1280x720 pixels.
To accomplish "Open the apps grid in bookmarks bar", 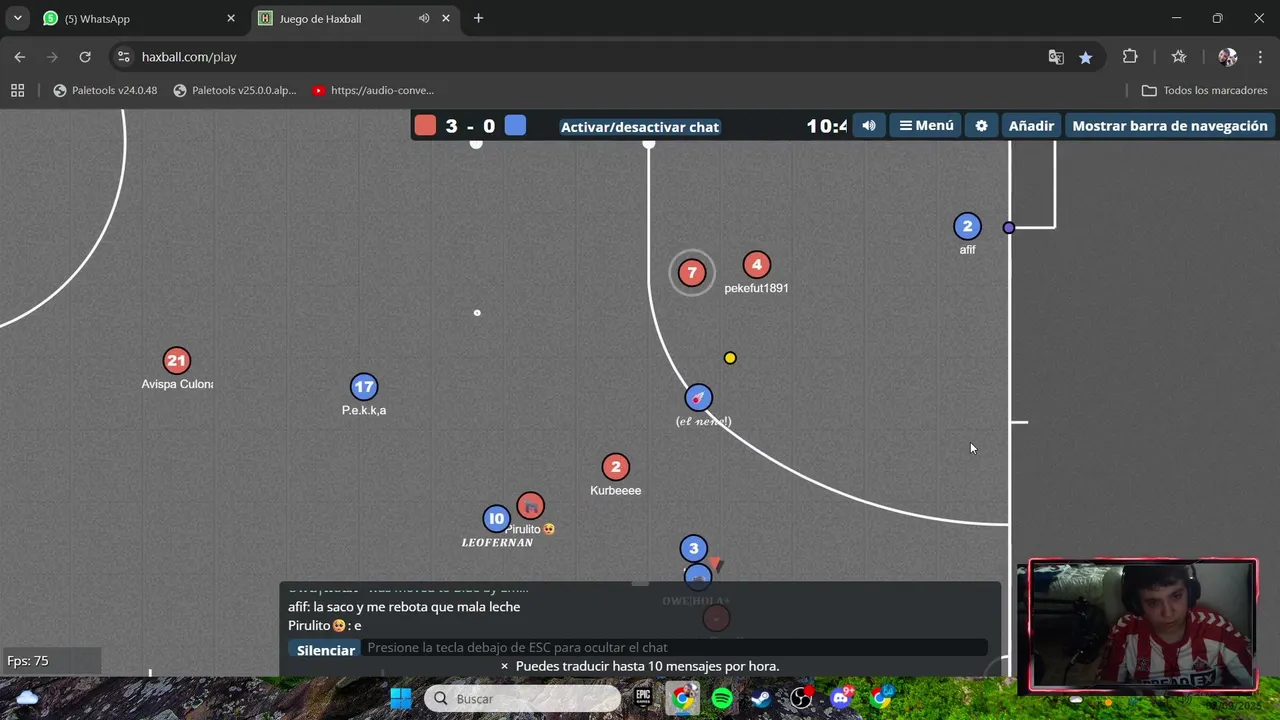I will [x=17, y=90].
